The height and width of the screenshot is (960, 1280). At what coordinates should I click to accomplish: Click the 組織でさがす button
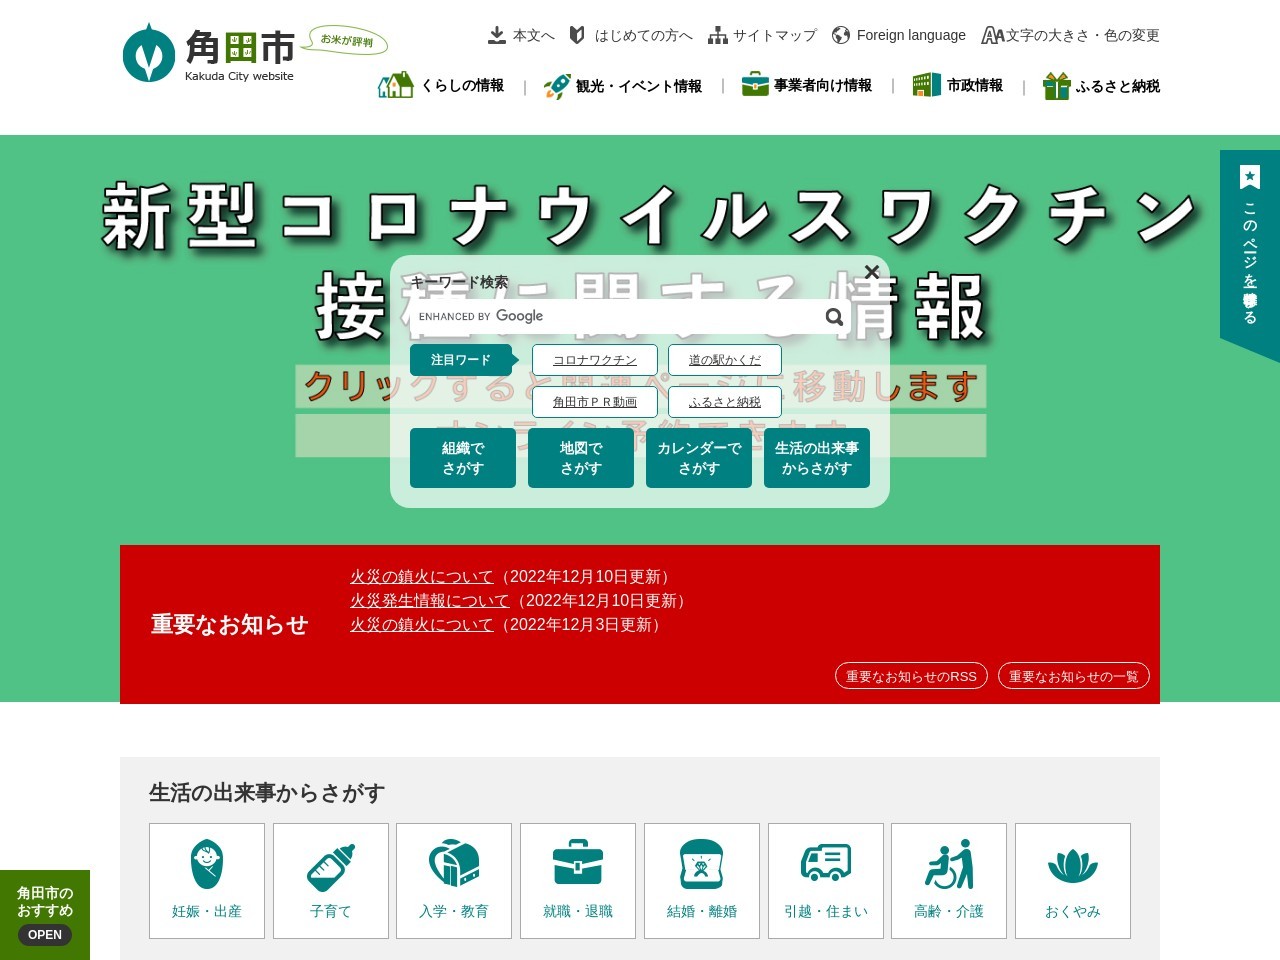click(463, 458)
